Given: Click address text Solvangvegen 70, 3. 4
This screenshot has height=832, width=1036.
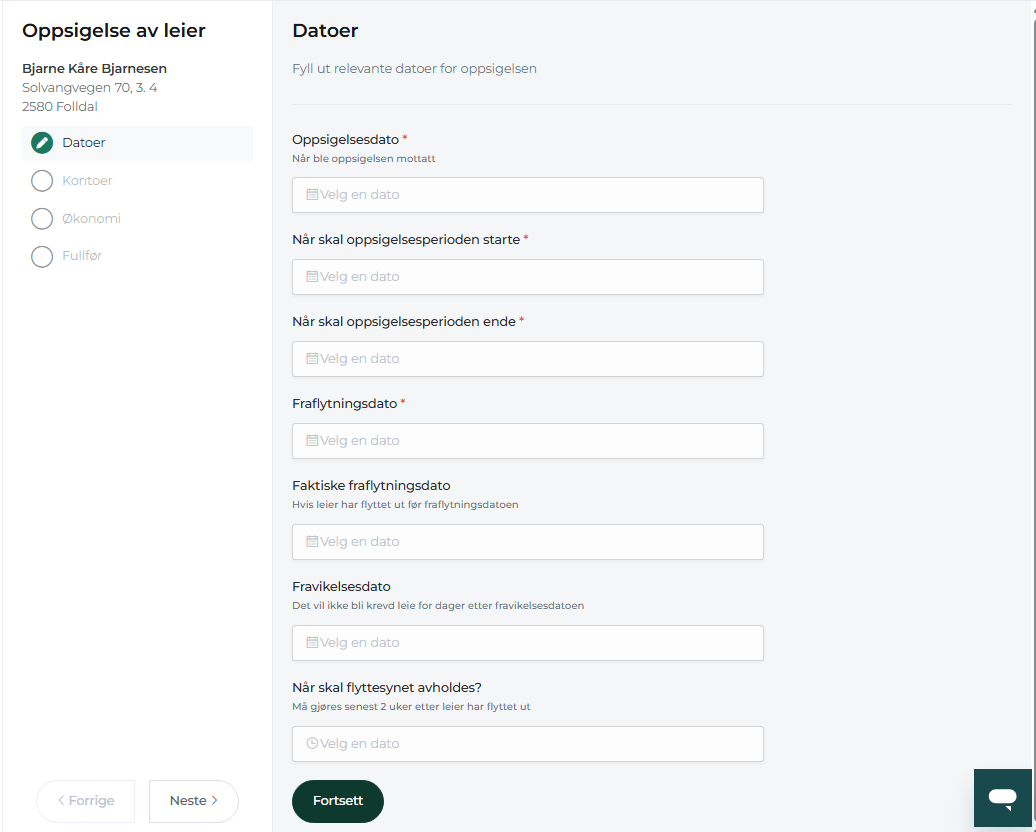Looking at the screenshot, I should click(x=90, y=88).
